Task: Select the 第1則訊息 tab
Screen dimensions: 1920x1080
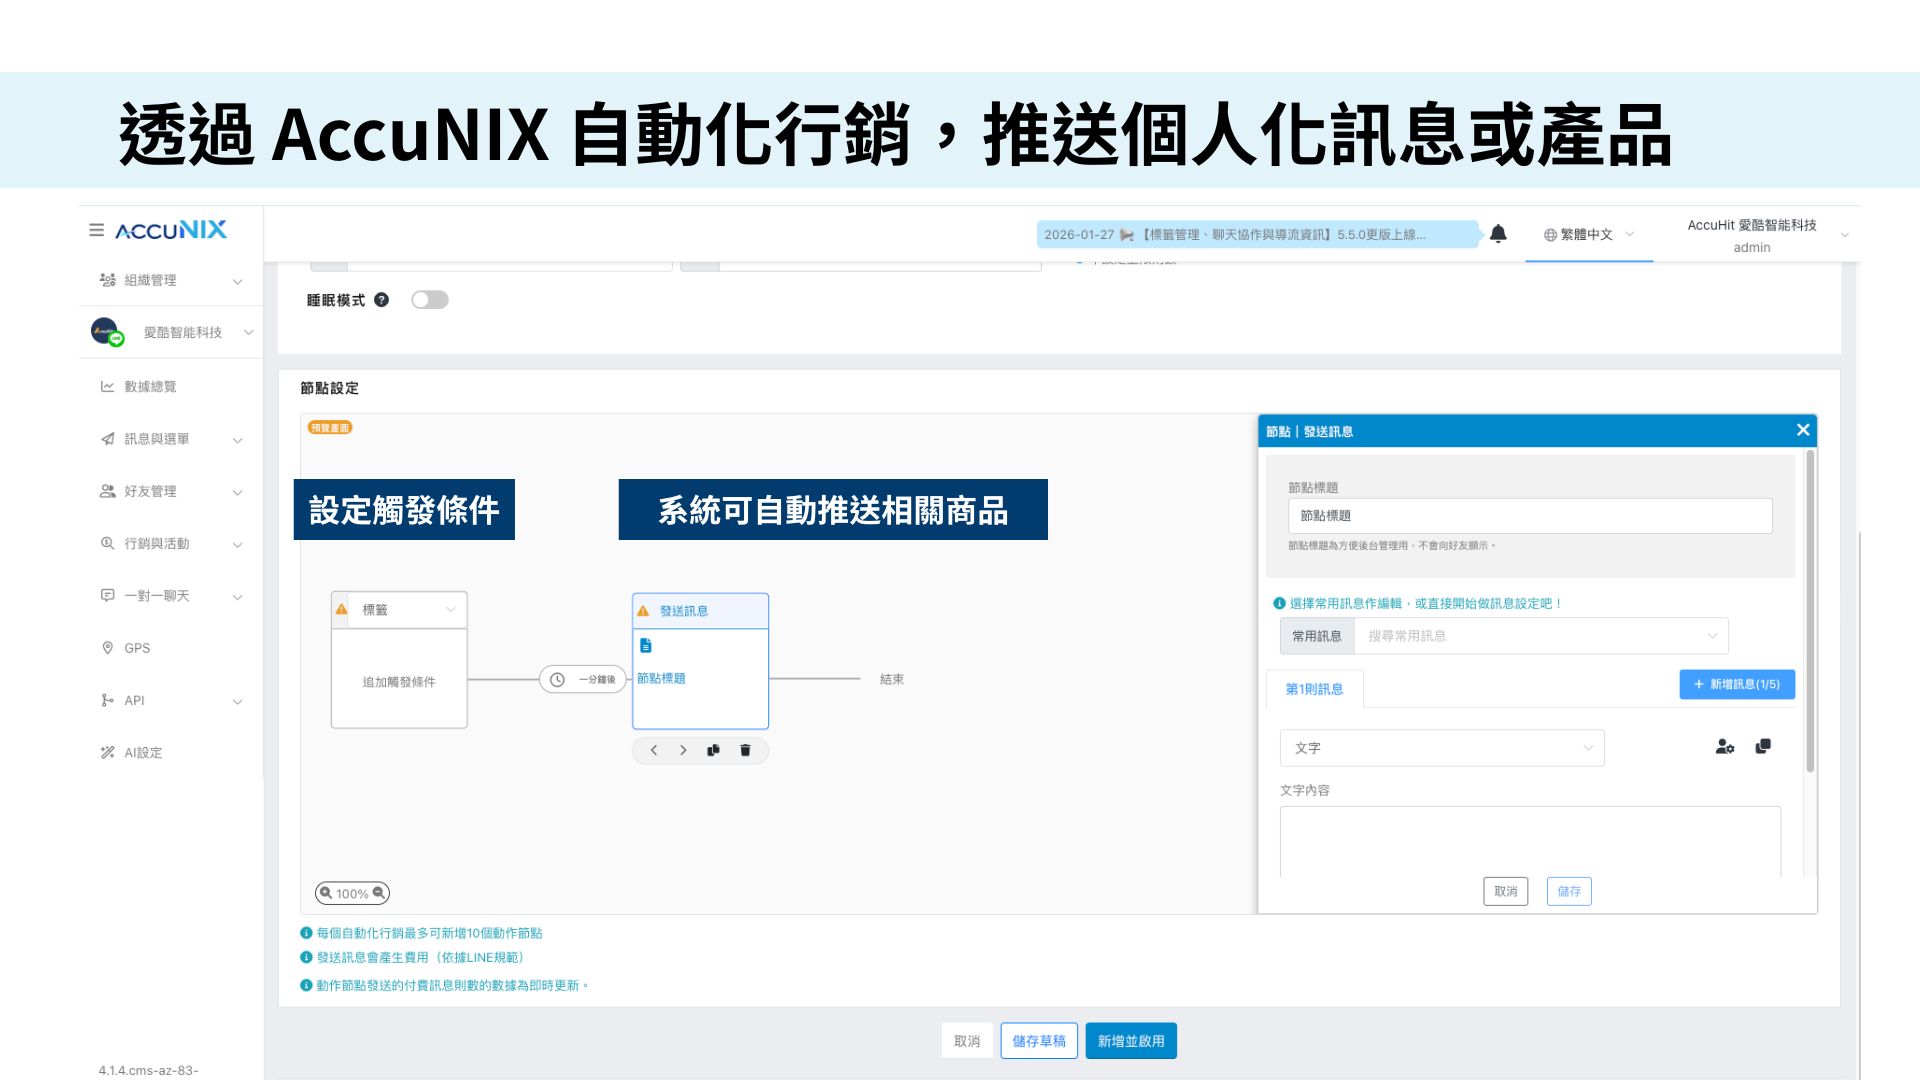Action: 1314,689
